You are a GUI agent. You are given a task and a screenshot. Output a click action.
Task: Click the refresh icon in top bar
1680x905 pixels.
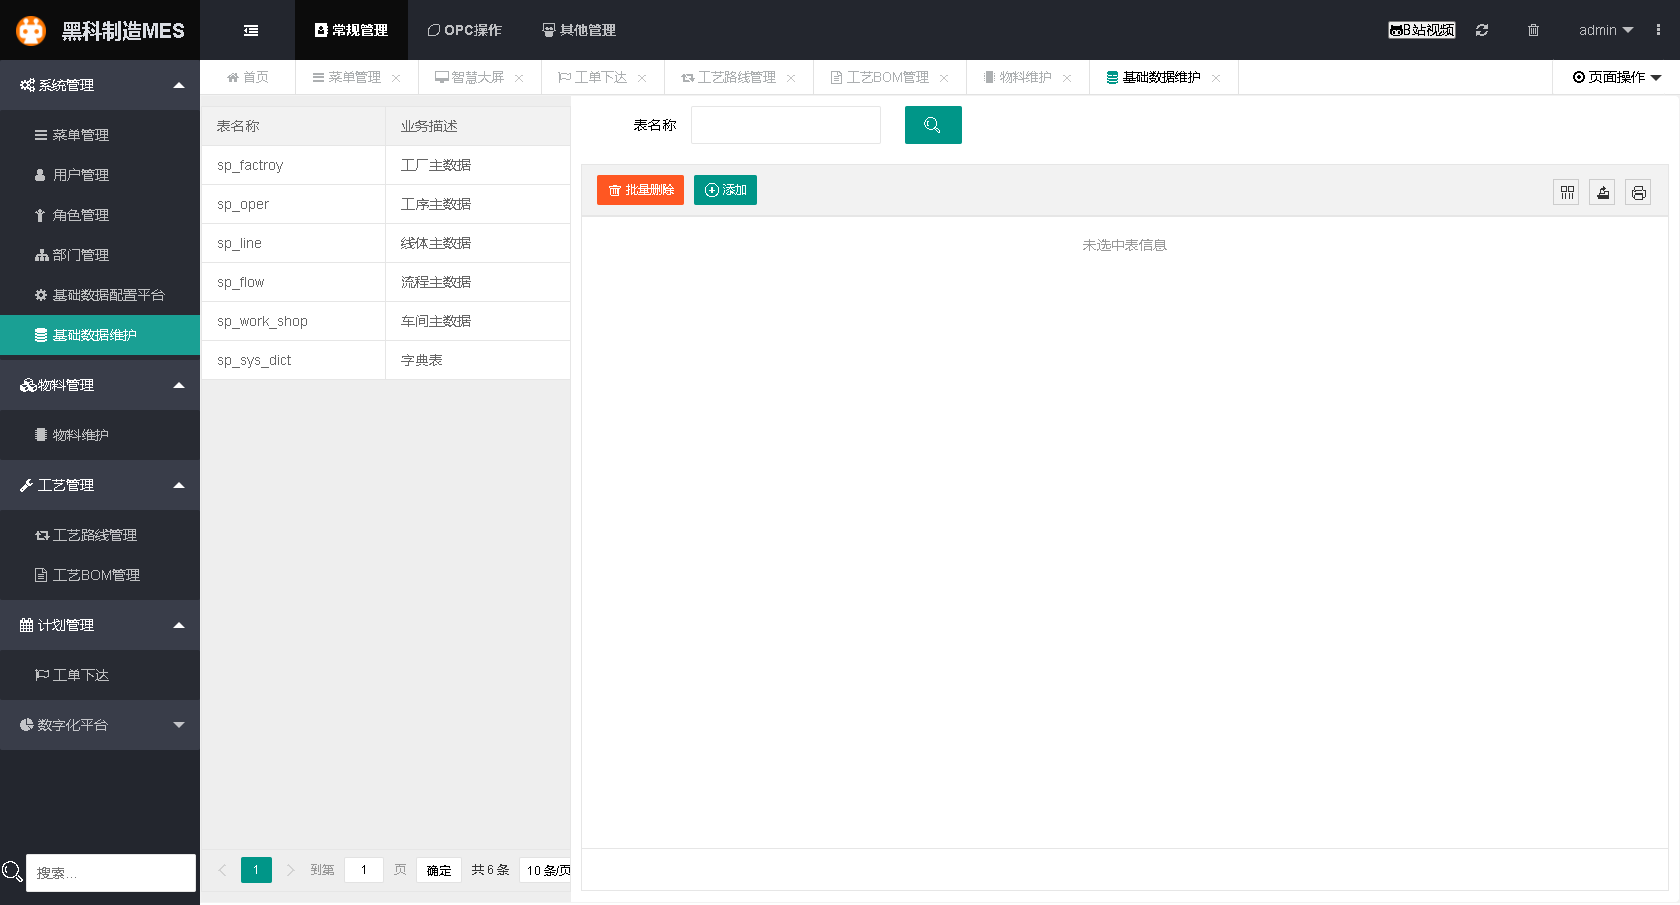tap(1482, 30)
